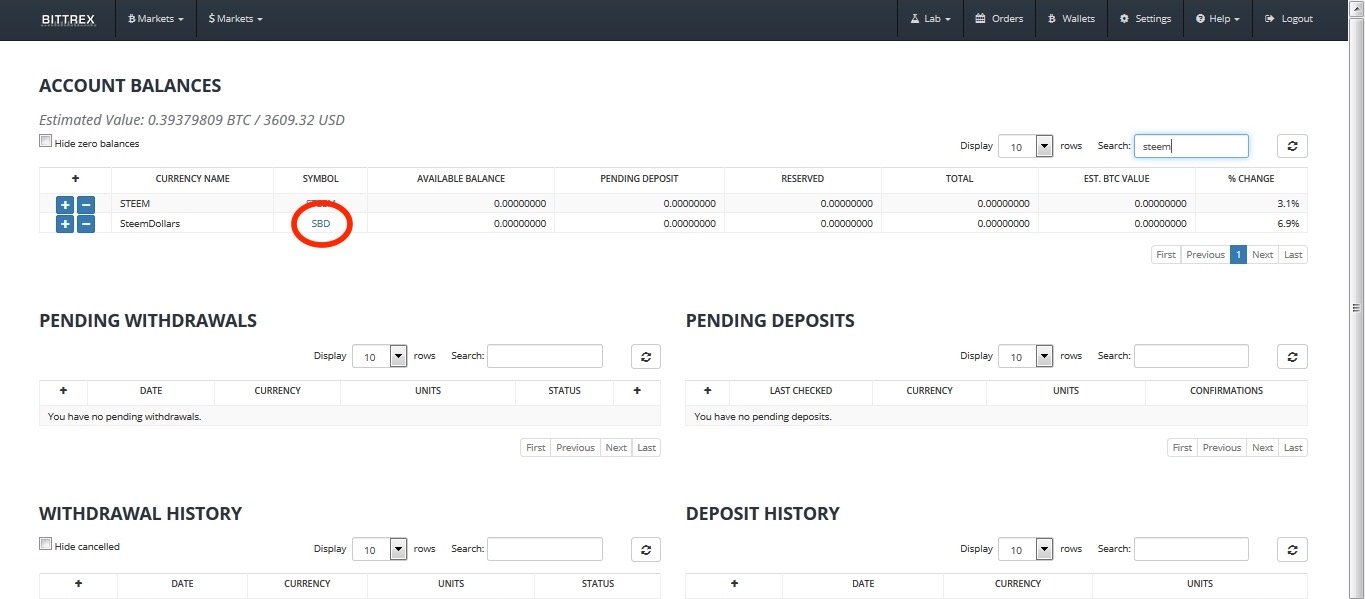1365x599 pixels.
Task: Sort Account Balances by Currency Name column
Action: 192,179
